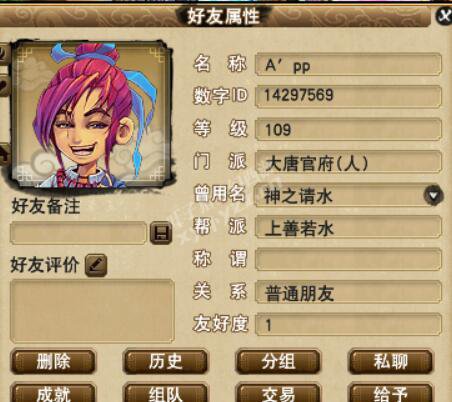Start a private chat with 私聊

click(391, 361)
